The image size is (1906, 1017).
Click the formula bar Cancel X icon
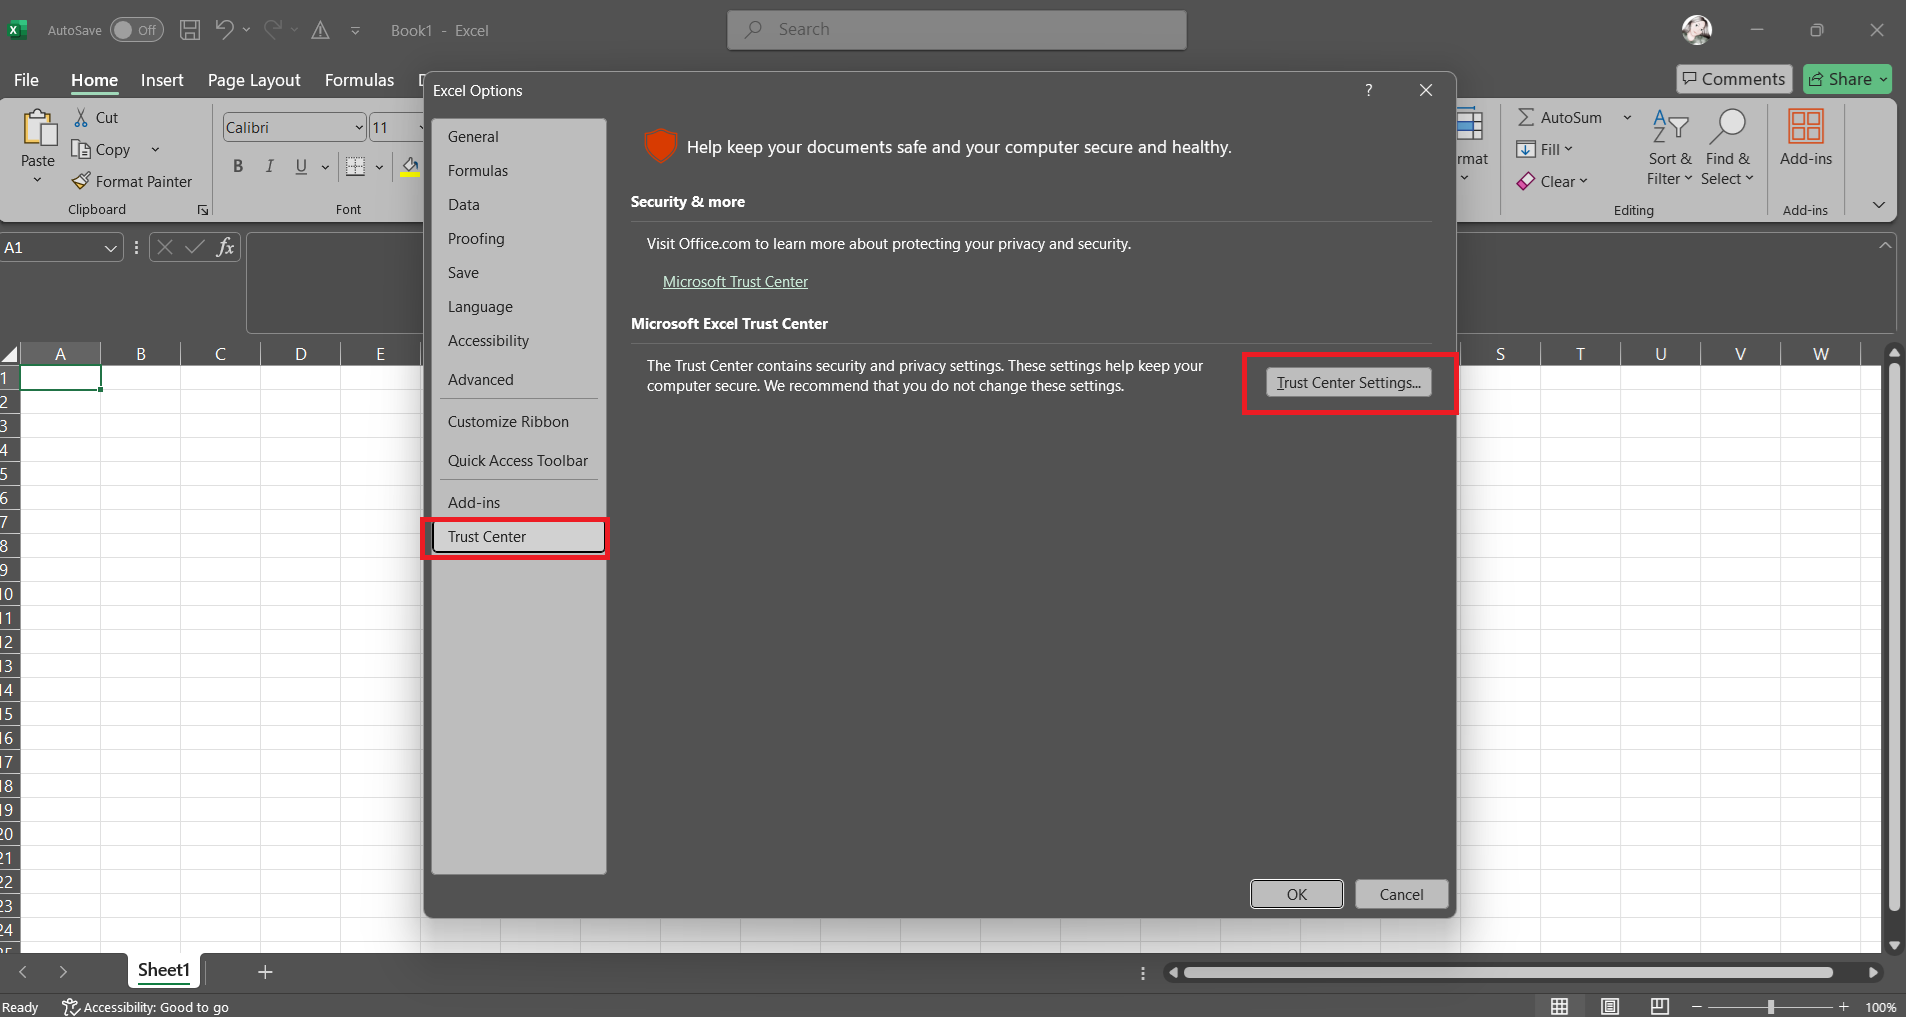pos(166,247)
